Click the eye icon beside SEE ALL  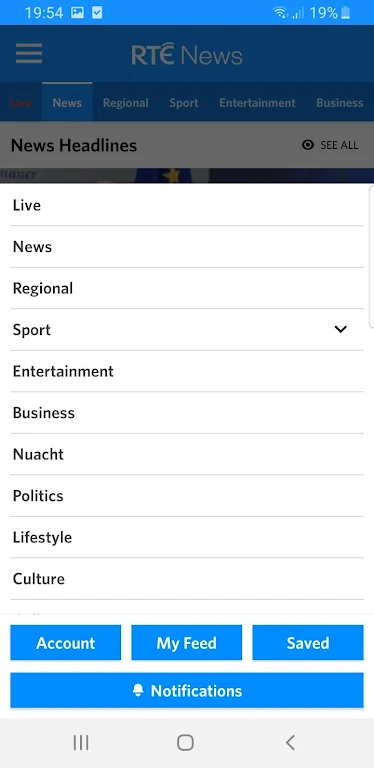[308, 145]
